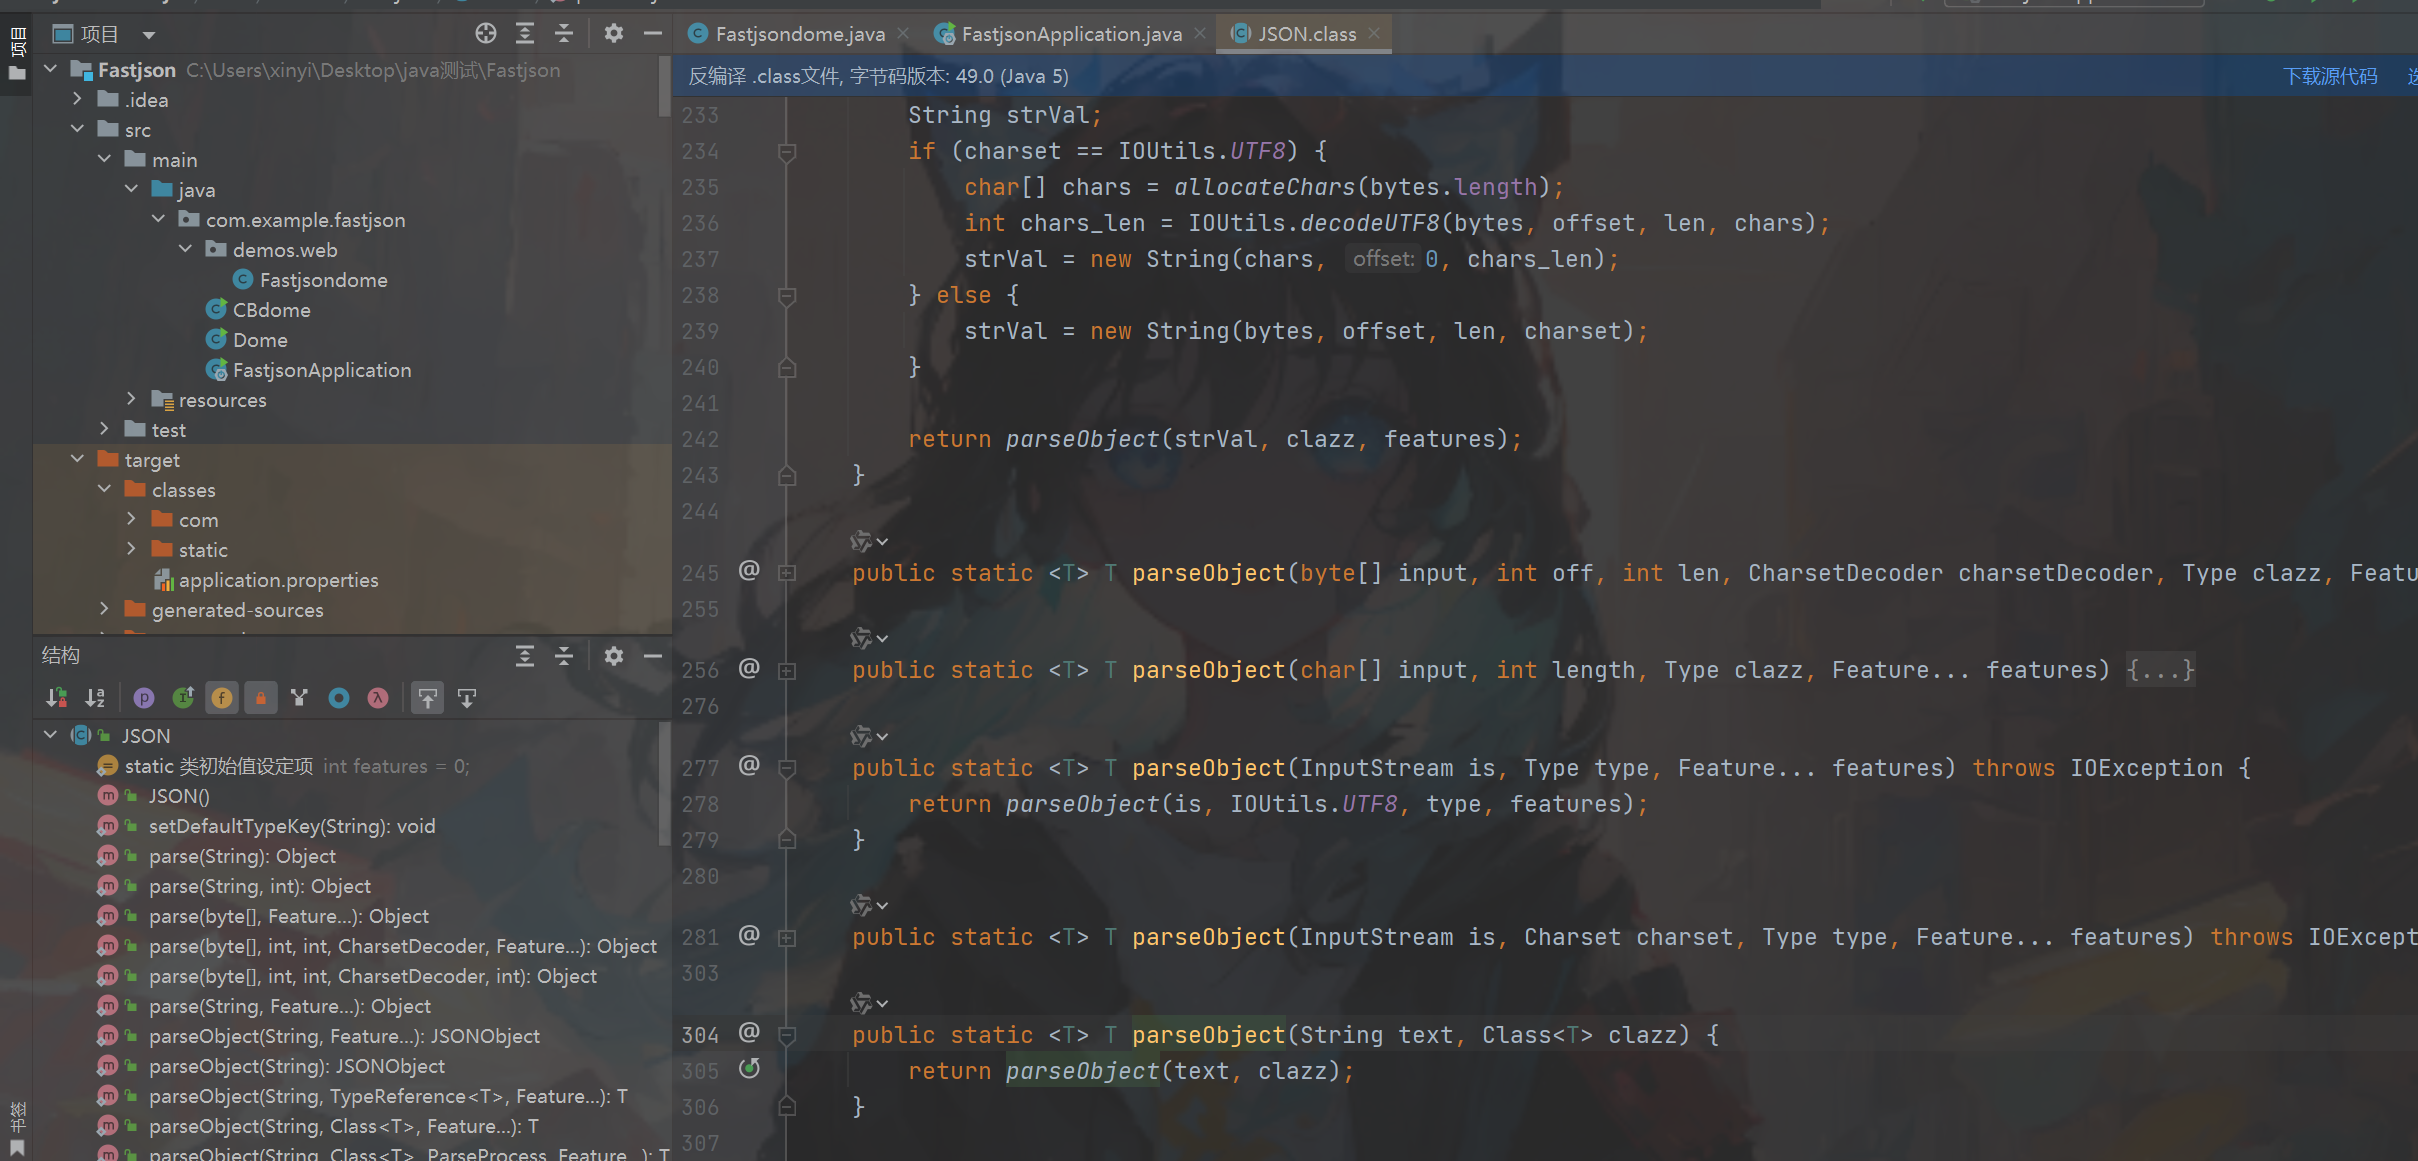Screen dimensions: 2418x1161
Task: Toggle Show Fields orange f filter
Action: 222,698
